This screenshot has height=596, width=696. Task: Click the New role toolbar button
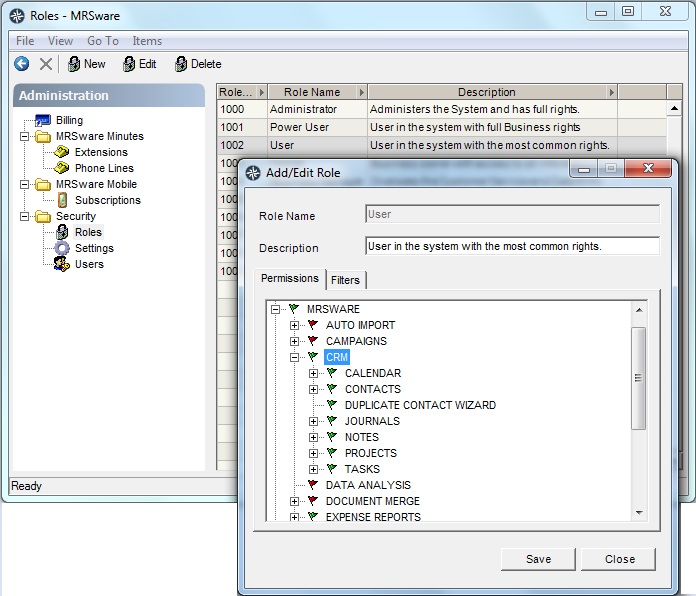[87, 64]
